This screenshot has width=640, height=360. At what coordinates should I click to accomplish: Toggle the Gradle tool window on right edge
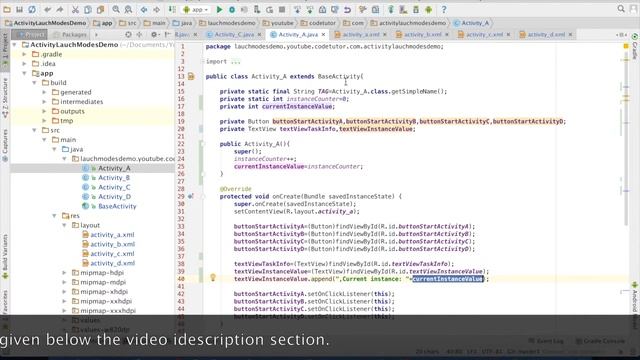click(635, 47)
